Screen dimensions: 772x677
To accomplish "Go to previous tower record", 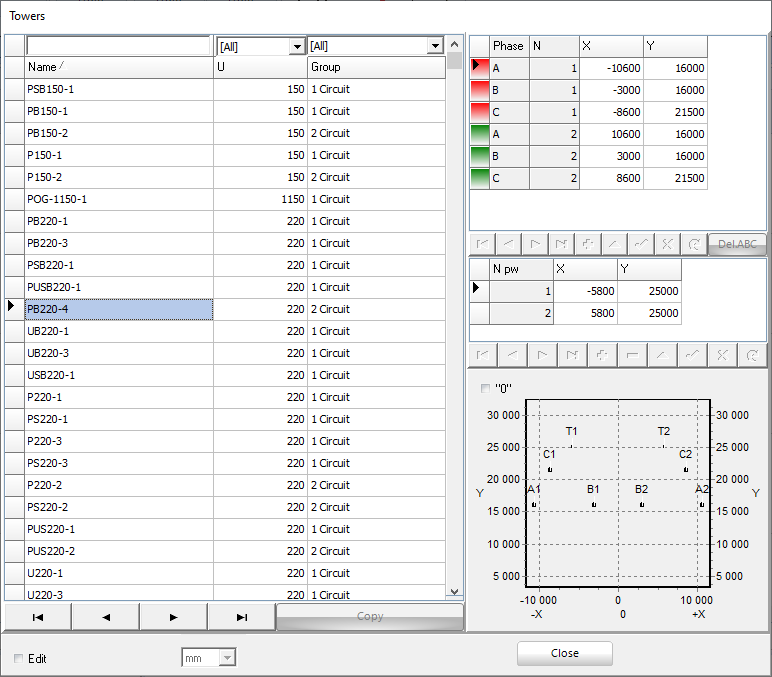I will pyautogui.click(x=105, y=617).
